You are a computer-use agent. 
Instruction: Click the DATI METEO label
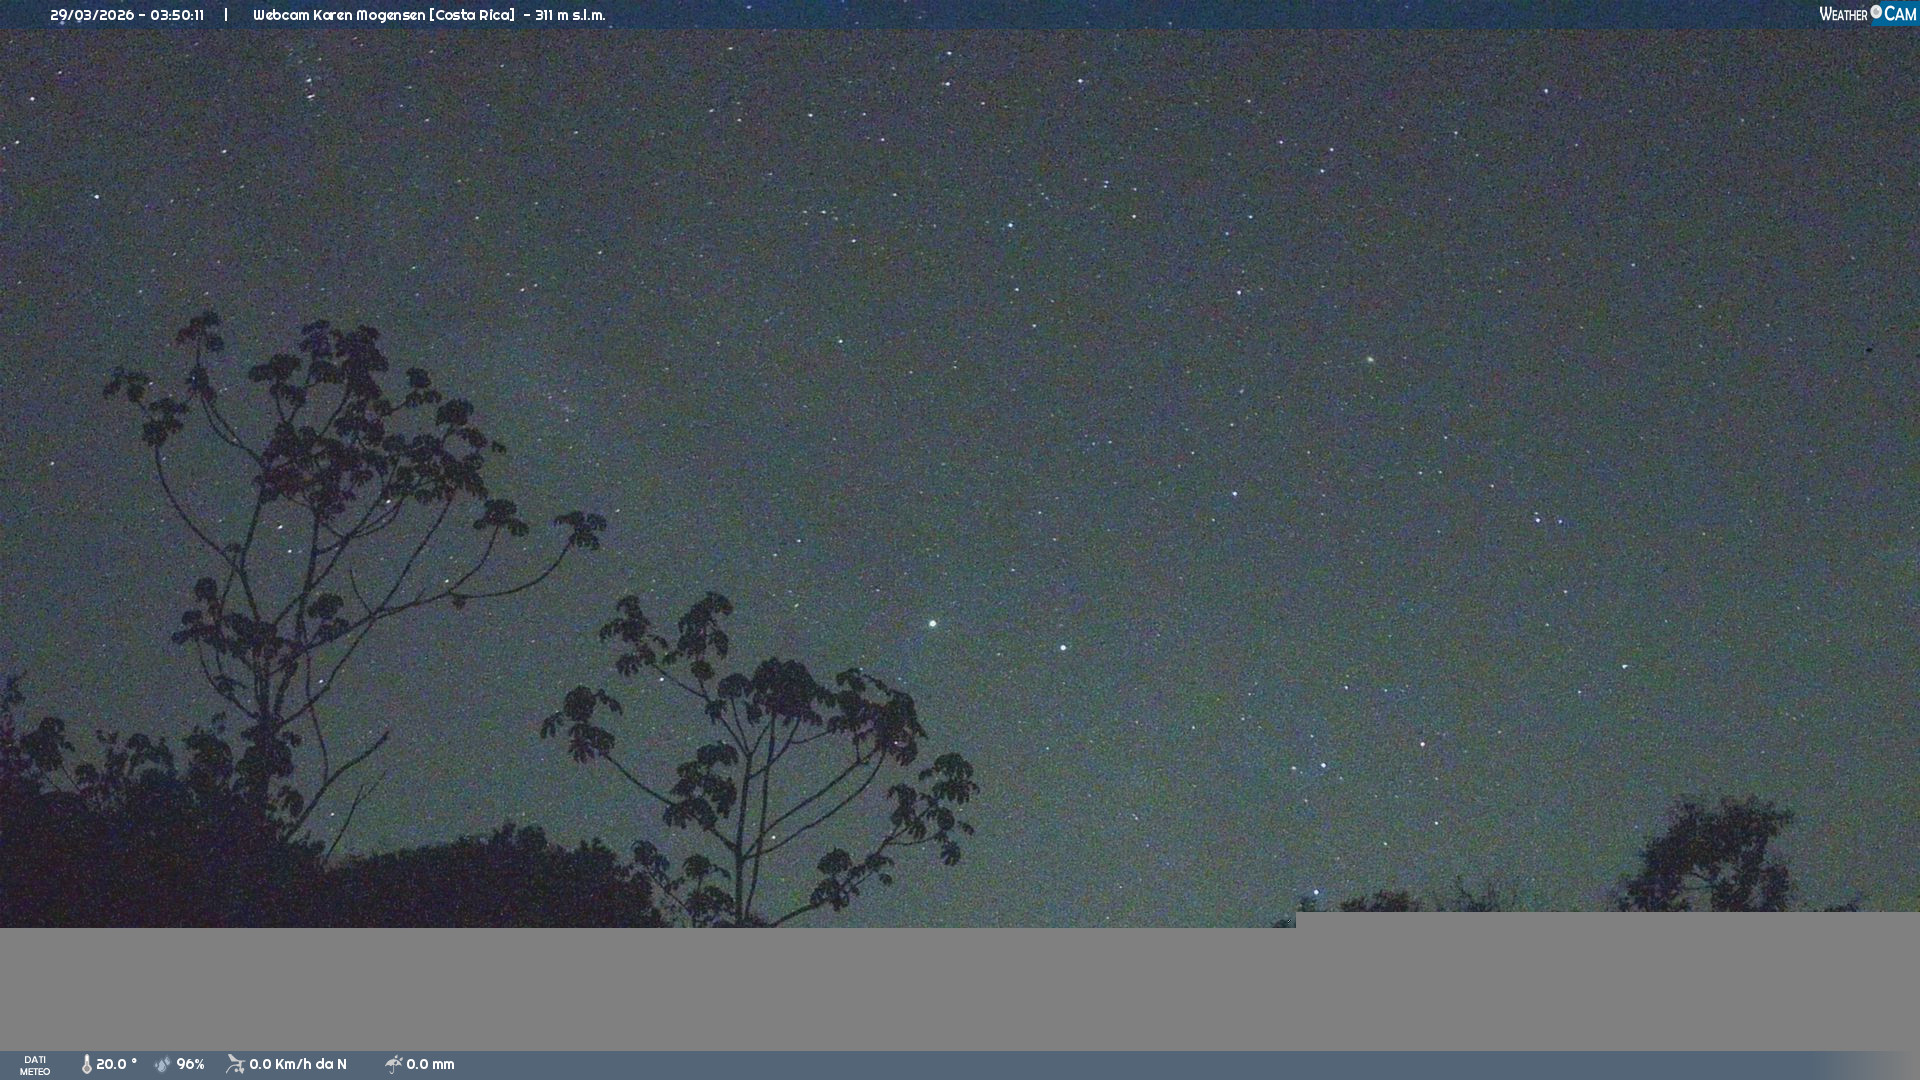35,1065
